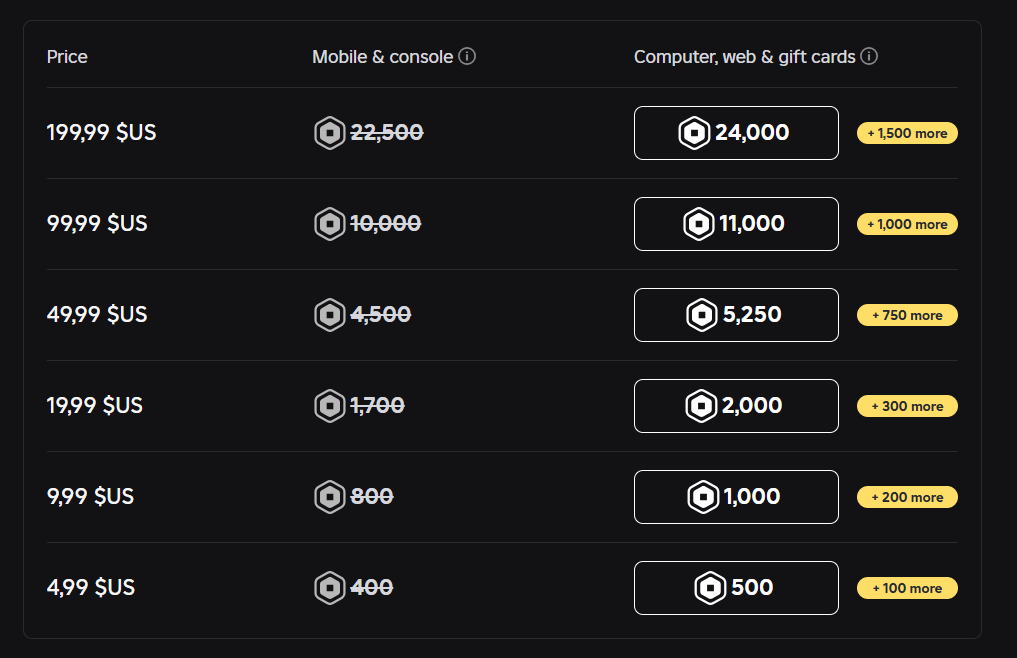Click the +750 more yellow badge

pos(907,315)
